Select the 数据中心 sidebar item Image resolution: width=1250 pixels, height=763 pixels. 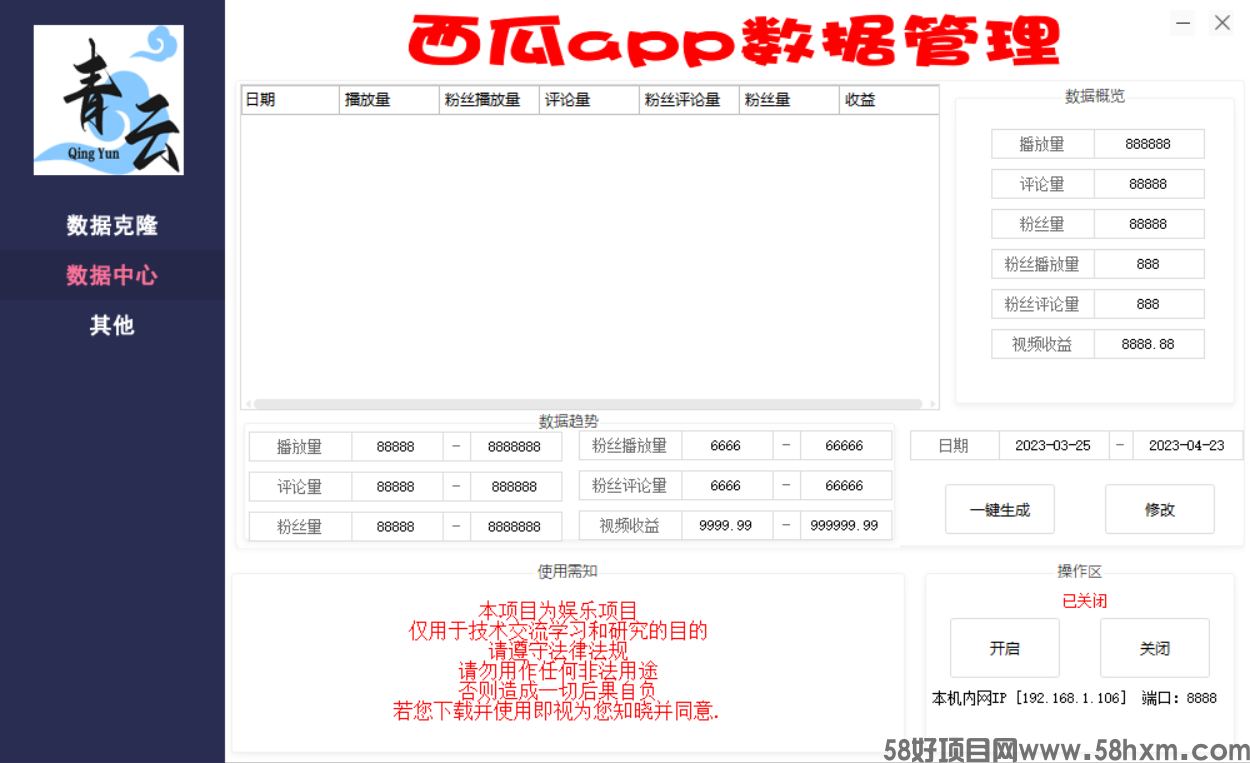tap(112, 275)
